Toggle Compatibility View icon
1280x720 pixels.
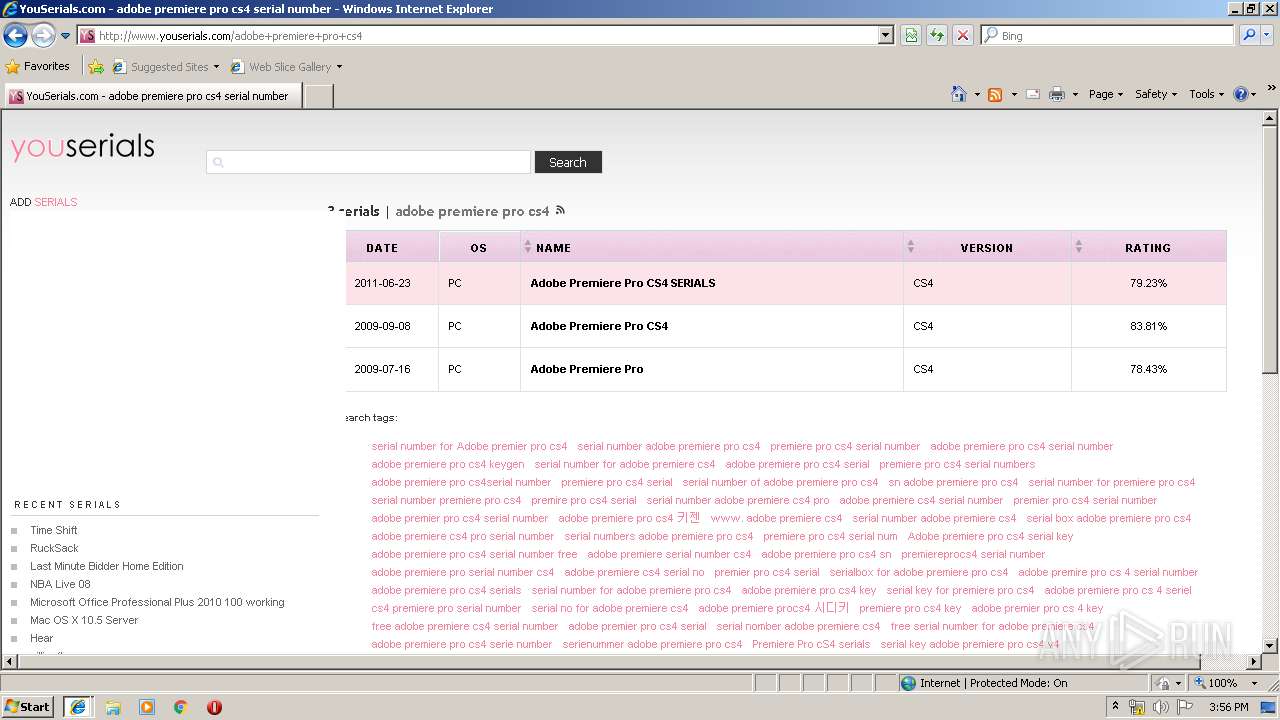click(x=911, y=35)
